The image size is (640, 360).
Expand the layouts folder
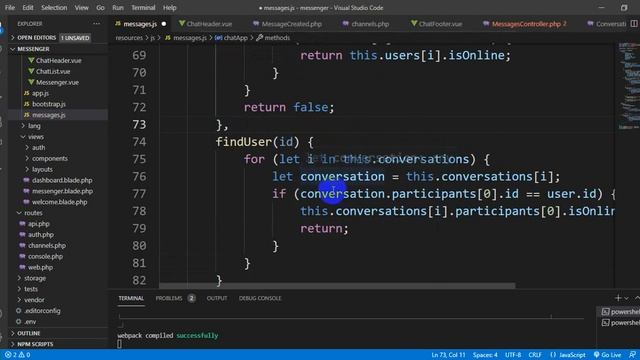click(42, 169)
